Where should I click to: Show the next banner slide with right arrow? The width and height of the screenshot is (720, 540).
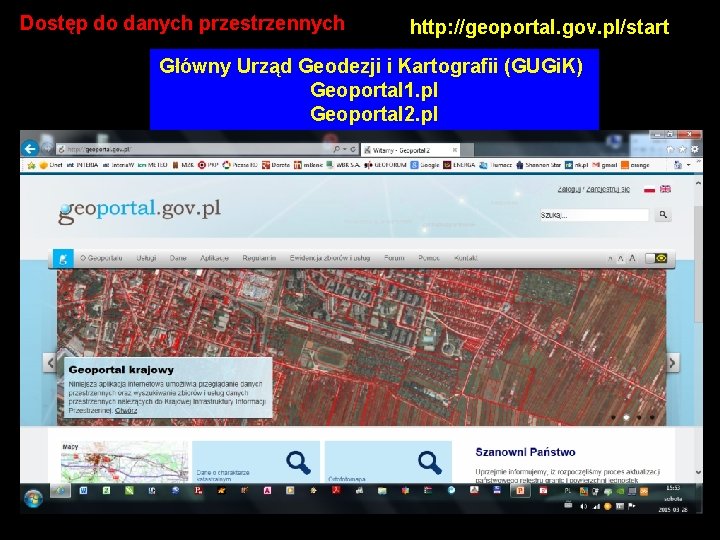tap(673, 363)
